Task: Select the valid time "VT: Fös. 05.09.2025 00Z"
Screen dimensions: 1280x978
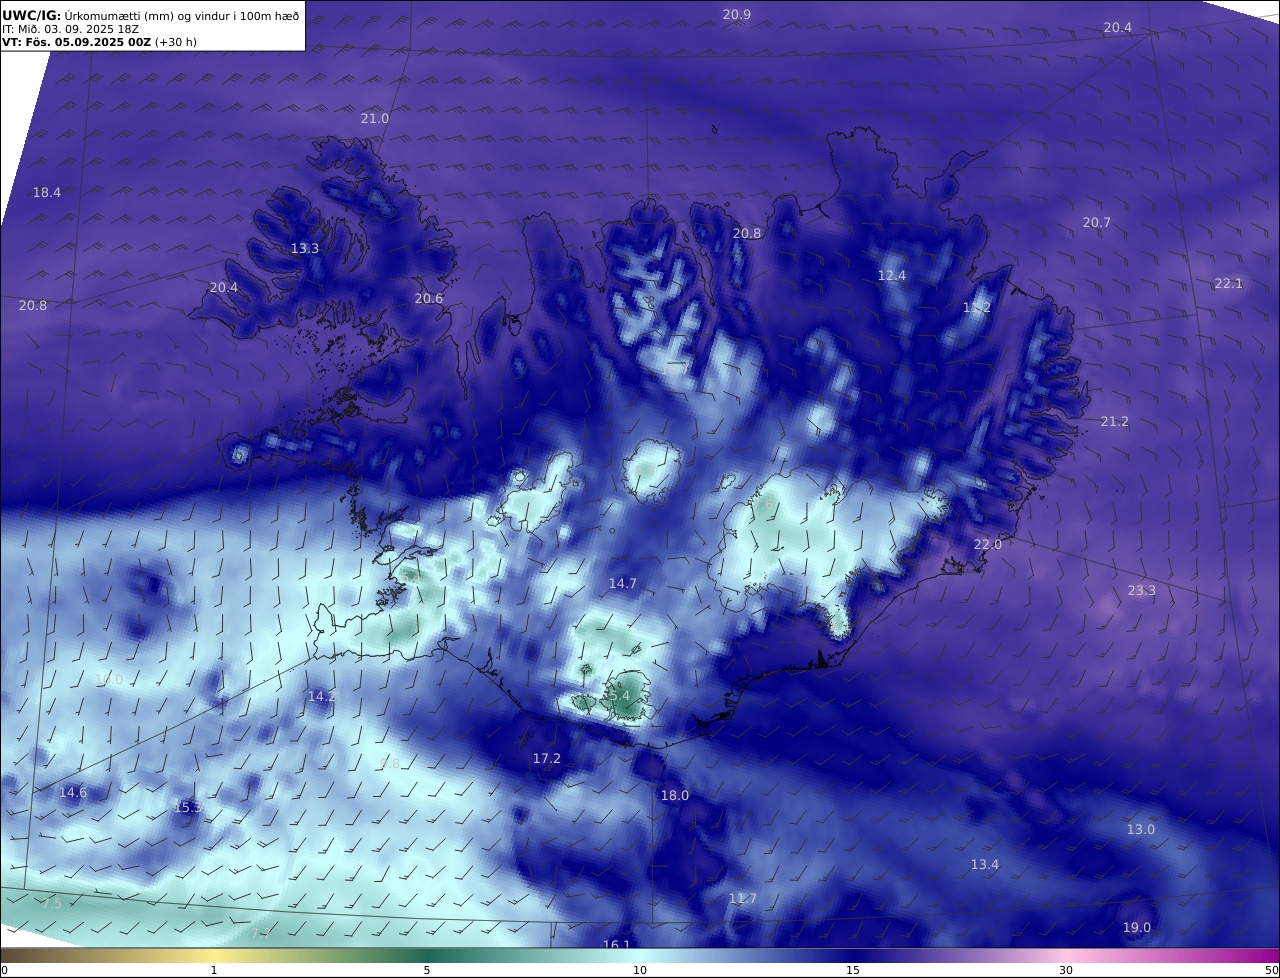Action: [77, 42]
